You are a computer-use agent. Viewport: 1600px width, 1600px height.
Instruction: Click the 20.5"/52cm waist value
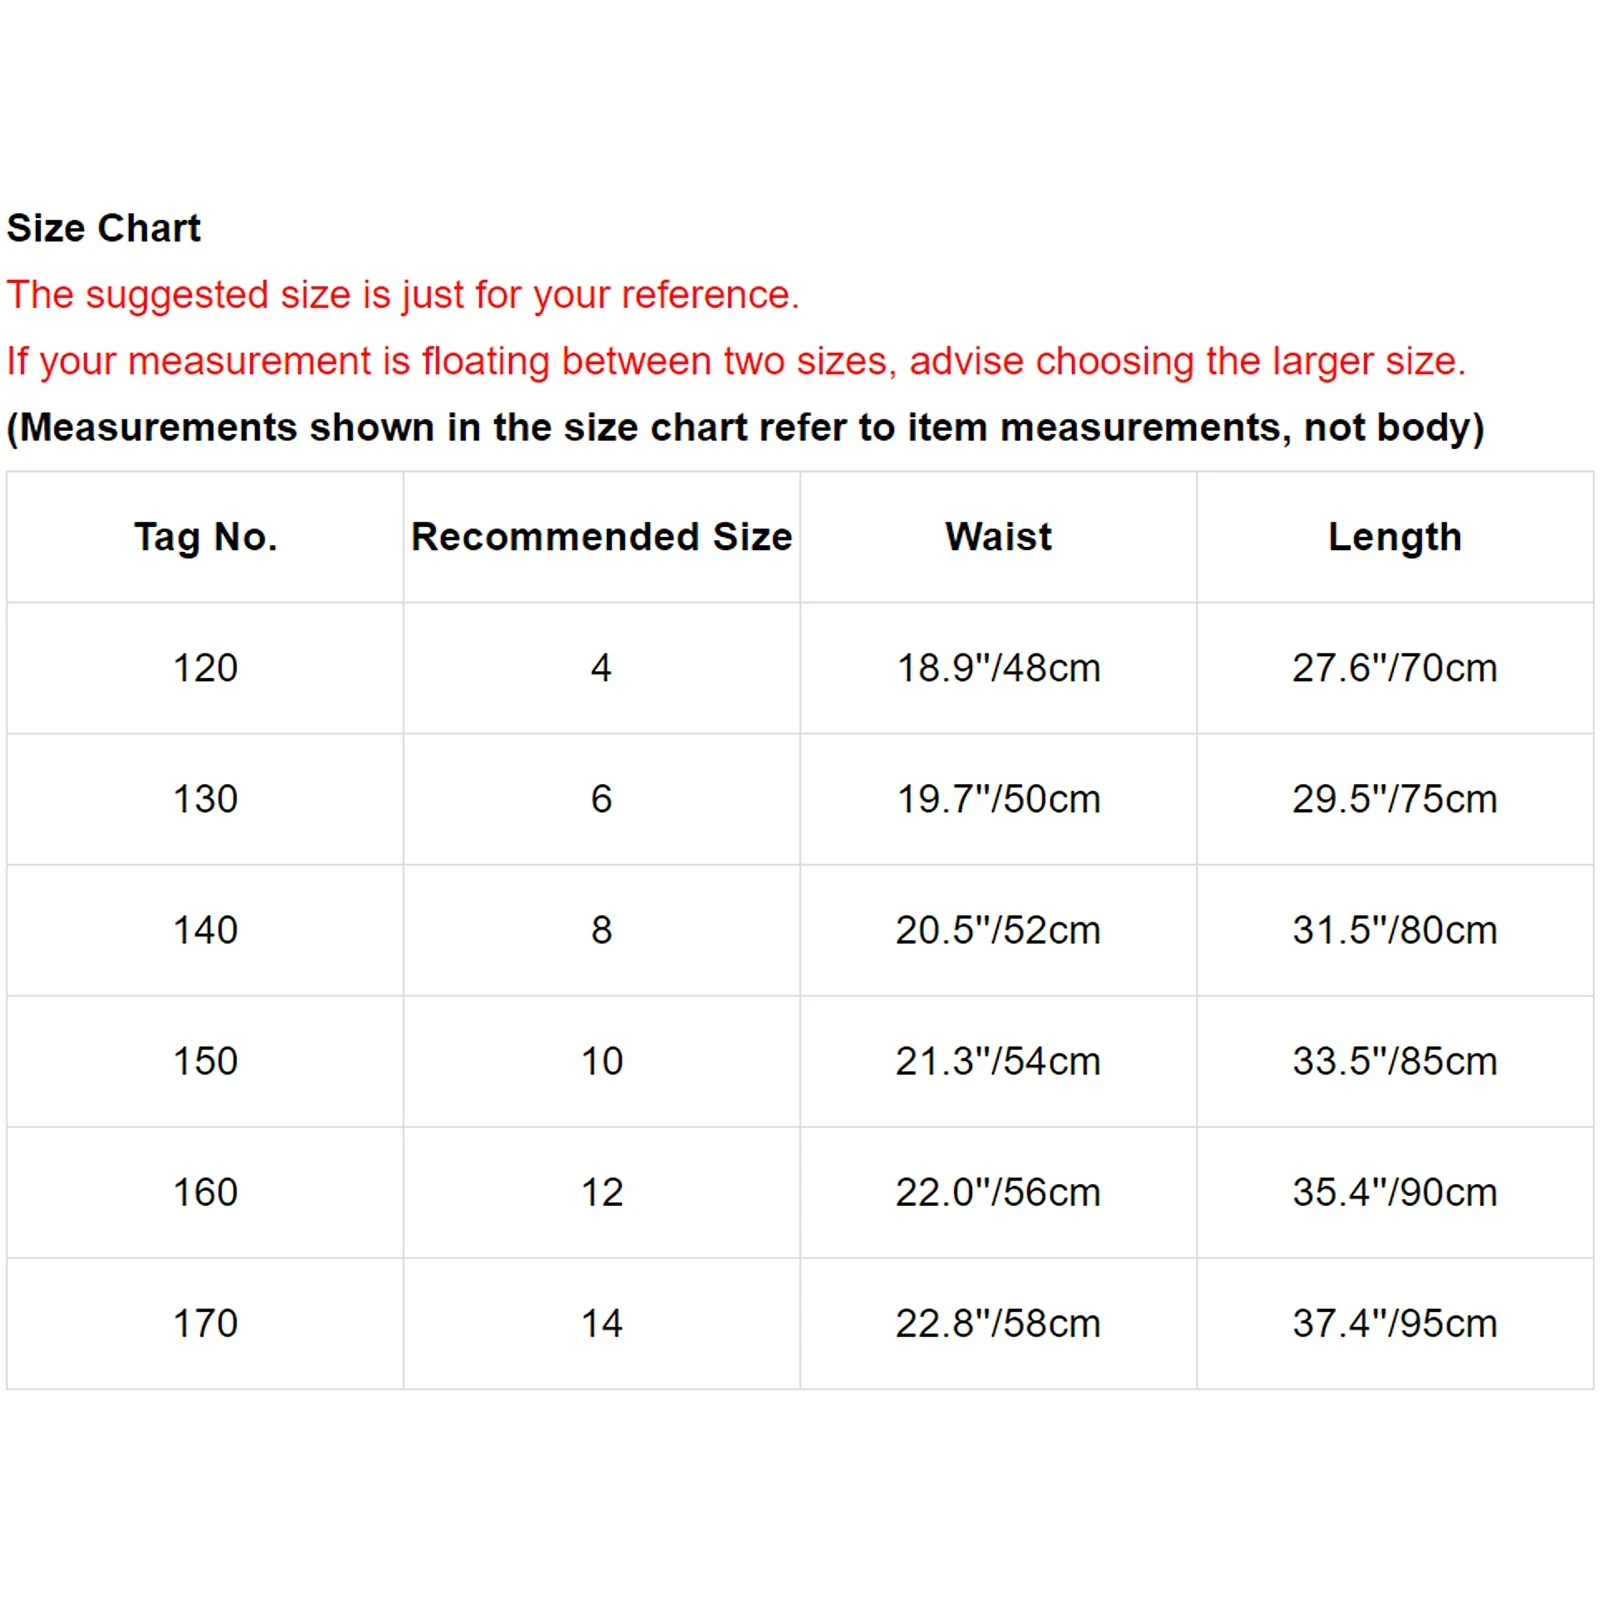[x=998, y=930]
